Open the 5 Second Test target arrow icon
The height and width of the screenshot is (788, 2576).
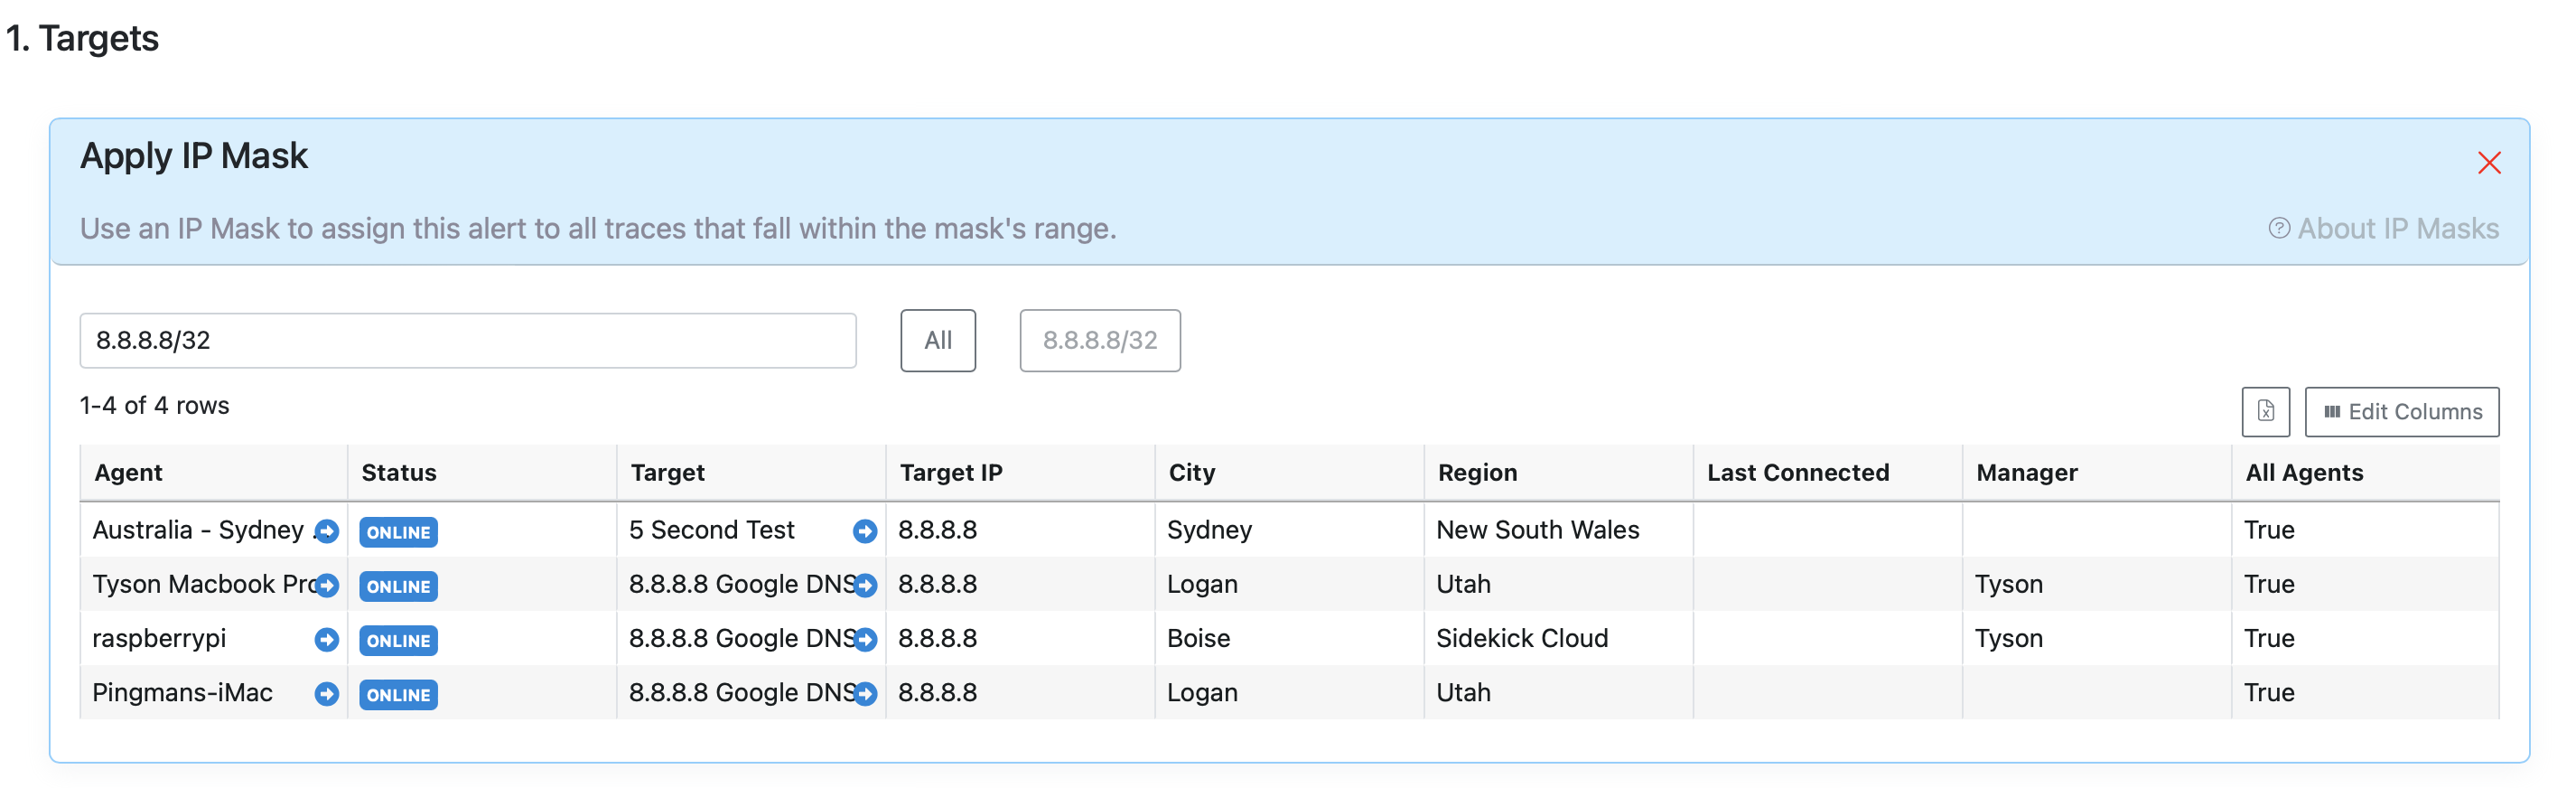pyautogui.click(x=865, y=531)
